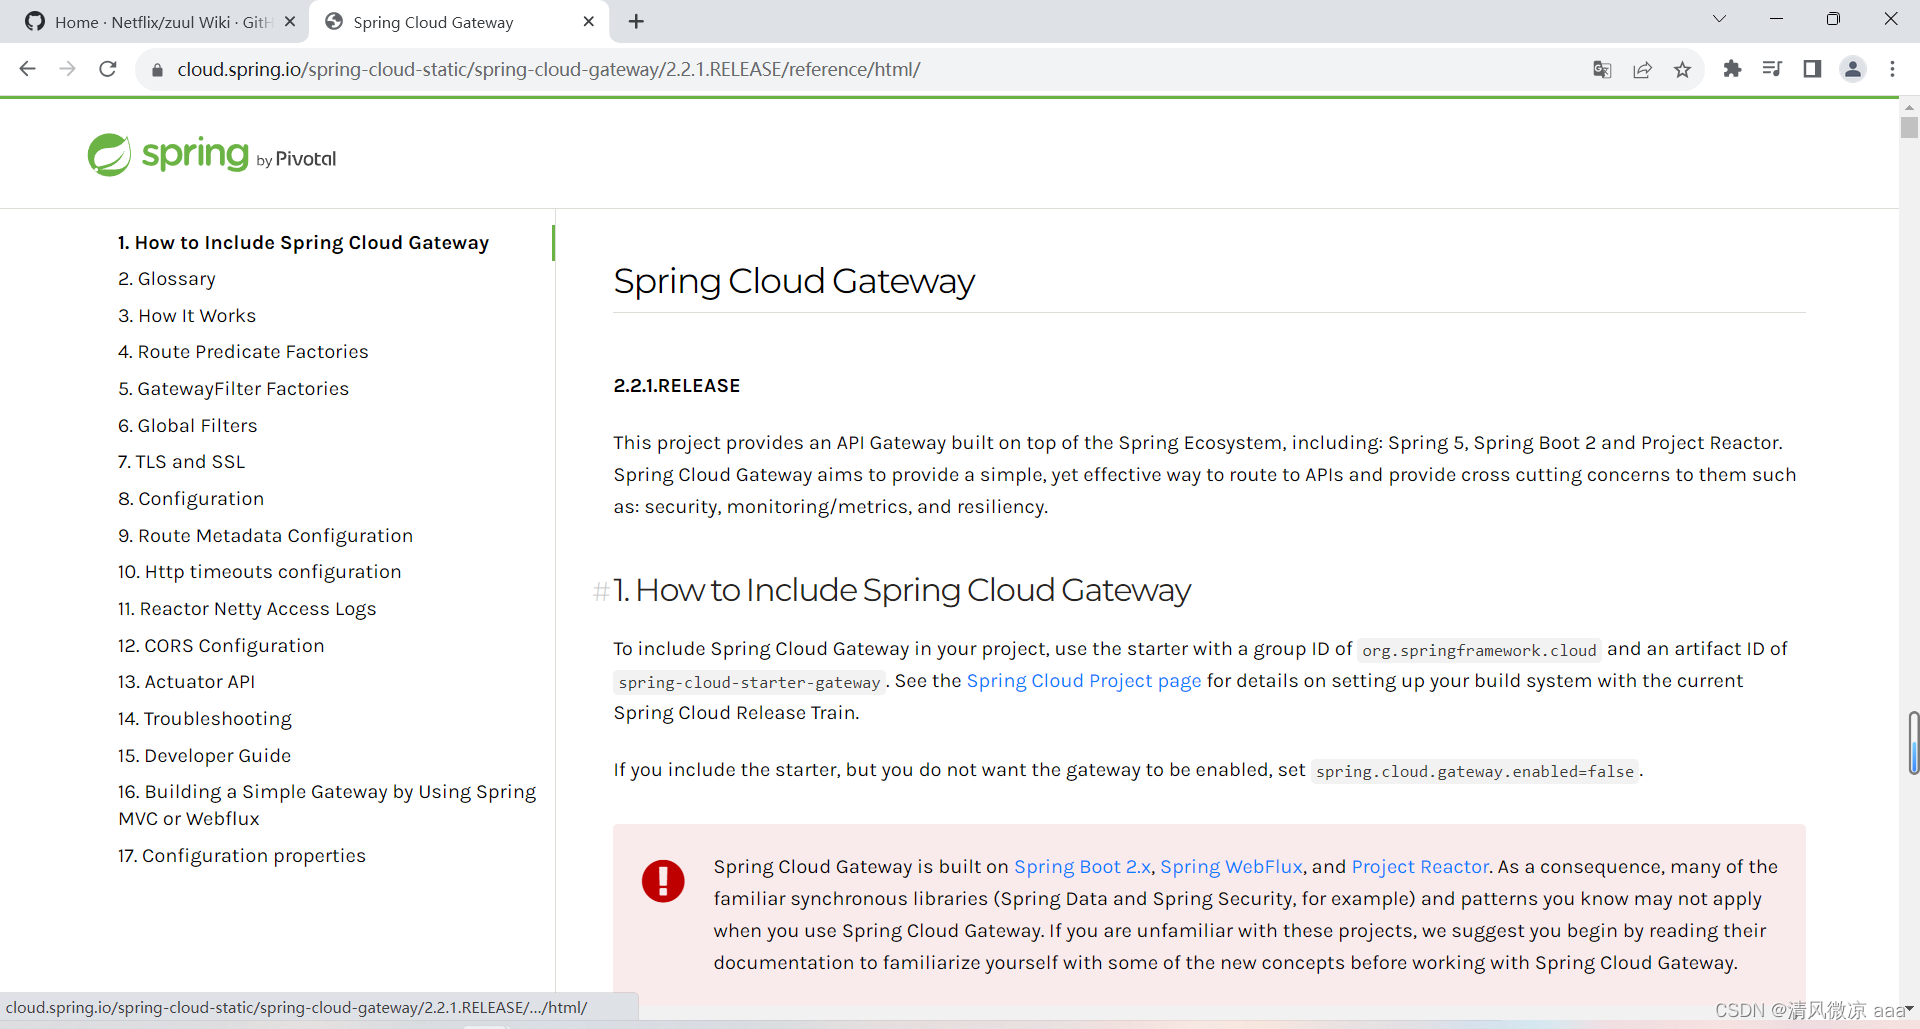Share this page with the share icon
This screenshot has height=1029, width=1920.
click(x=1642, y=69)
